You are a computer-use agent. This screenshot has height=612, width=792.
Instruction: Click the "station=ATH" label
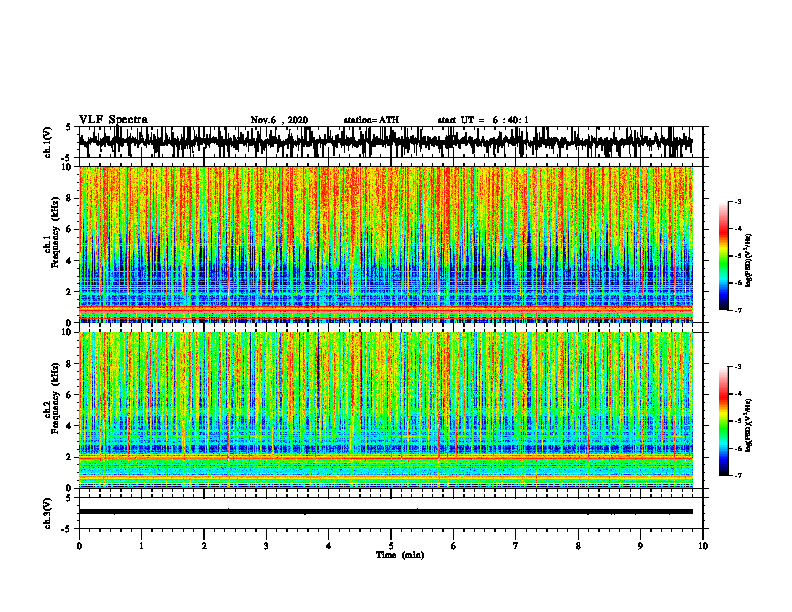(x=371, y=120)
